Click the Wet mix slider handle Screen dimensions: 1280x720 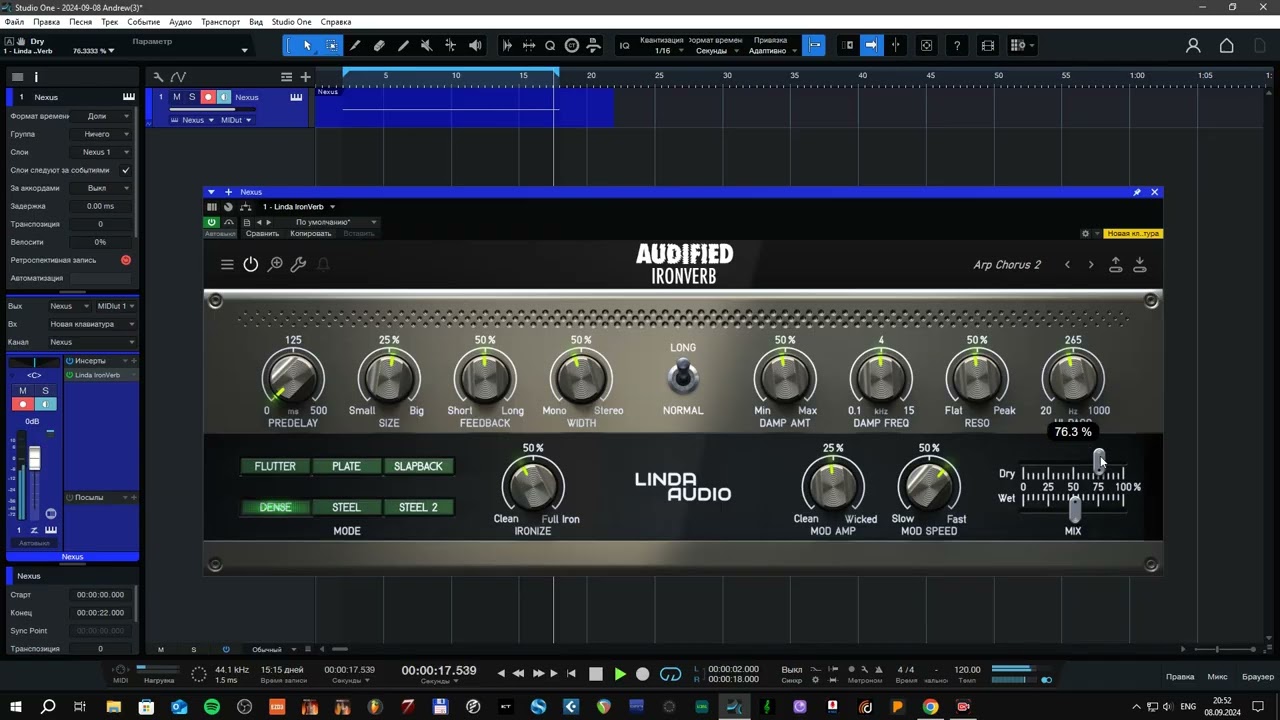coord(1074,510)
